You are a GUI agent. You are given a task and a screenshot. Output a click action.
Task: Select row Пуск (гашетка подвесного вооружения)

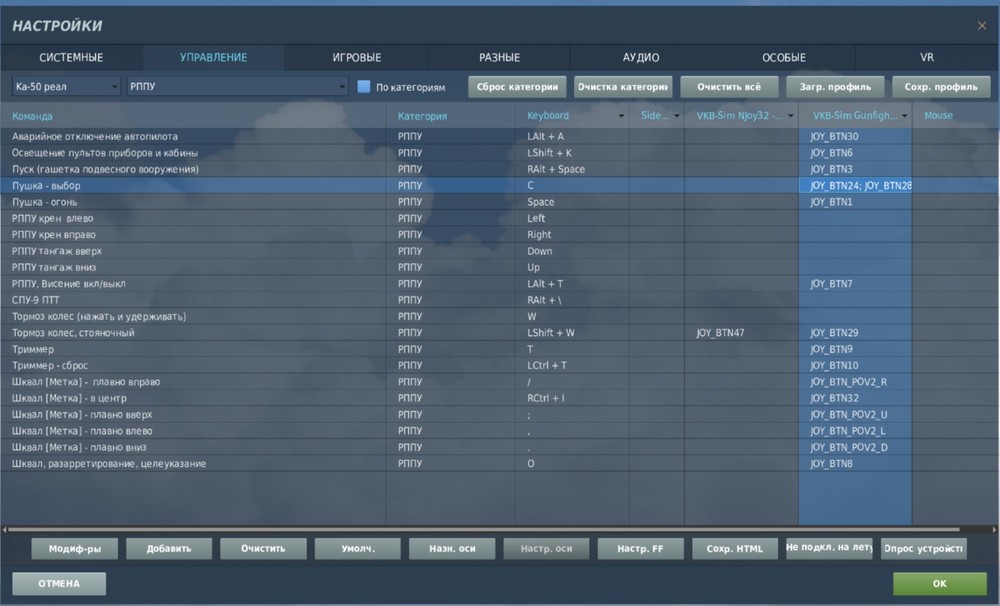[x=500, y=169]
